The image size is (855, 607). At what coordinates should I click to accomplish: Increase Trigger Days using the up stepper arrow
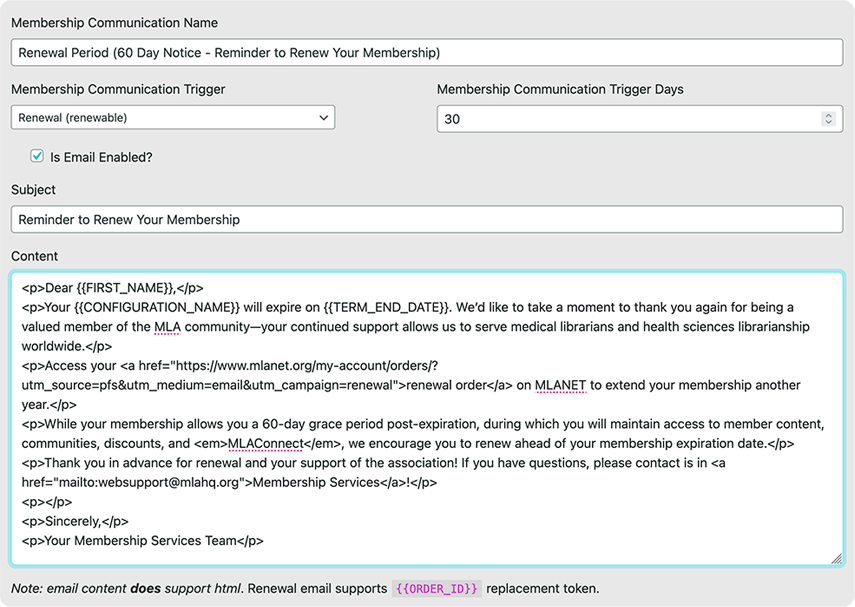click(828, 115)
